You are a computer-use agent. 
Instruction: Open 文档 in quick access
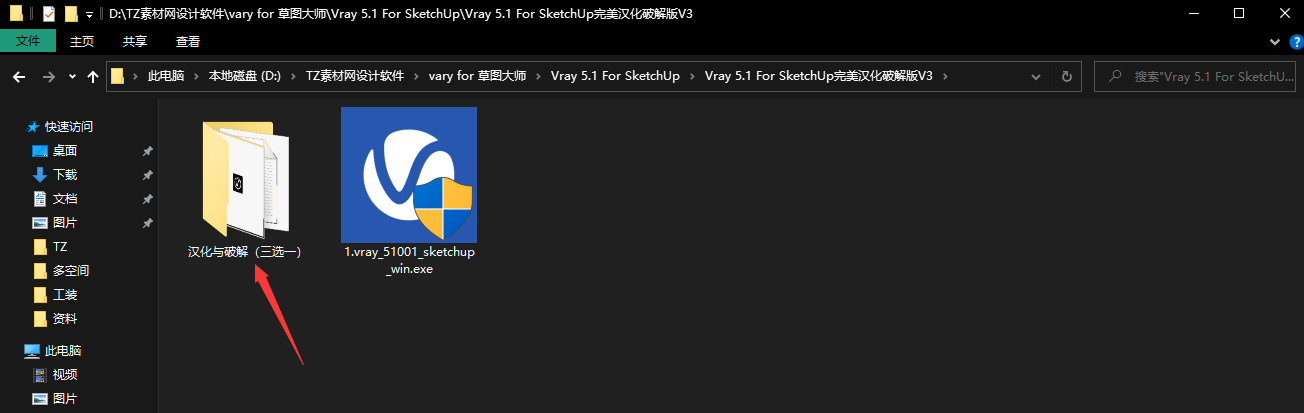click(x=65, y=199)
